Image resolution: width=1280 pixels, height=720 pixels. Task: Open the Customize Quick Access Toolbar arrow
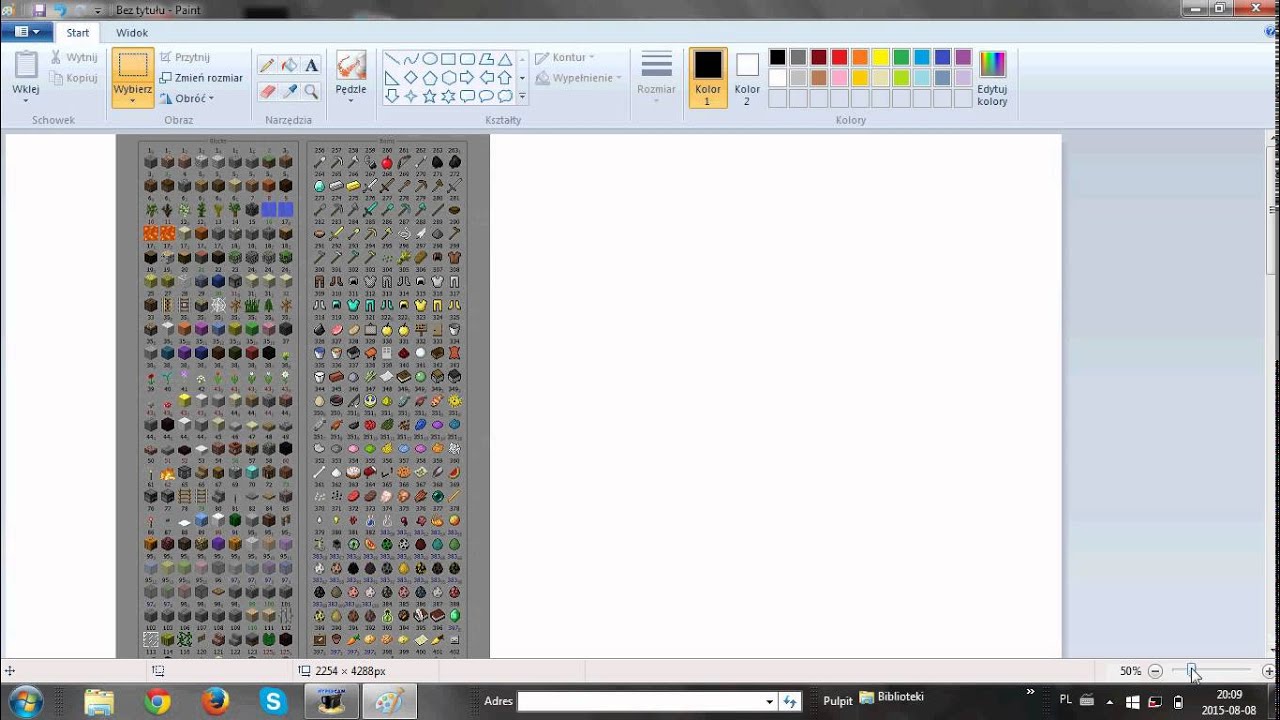point(97,10)
